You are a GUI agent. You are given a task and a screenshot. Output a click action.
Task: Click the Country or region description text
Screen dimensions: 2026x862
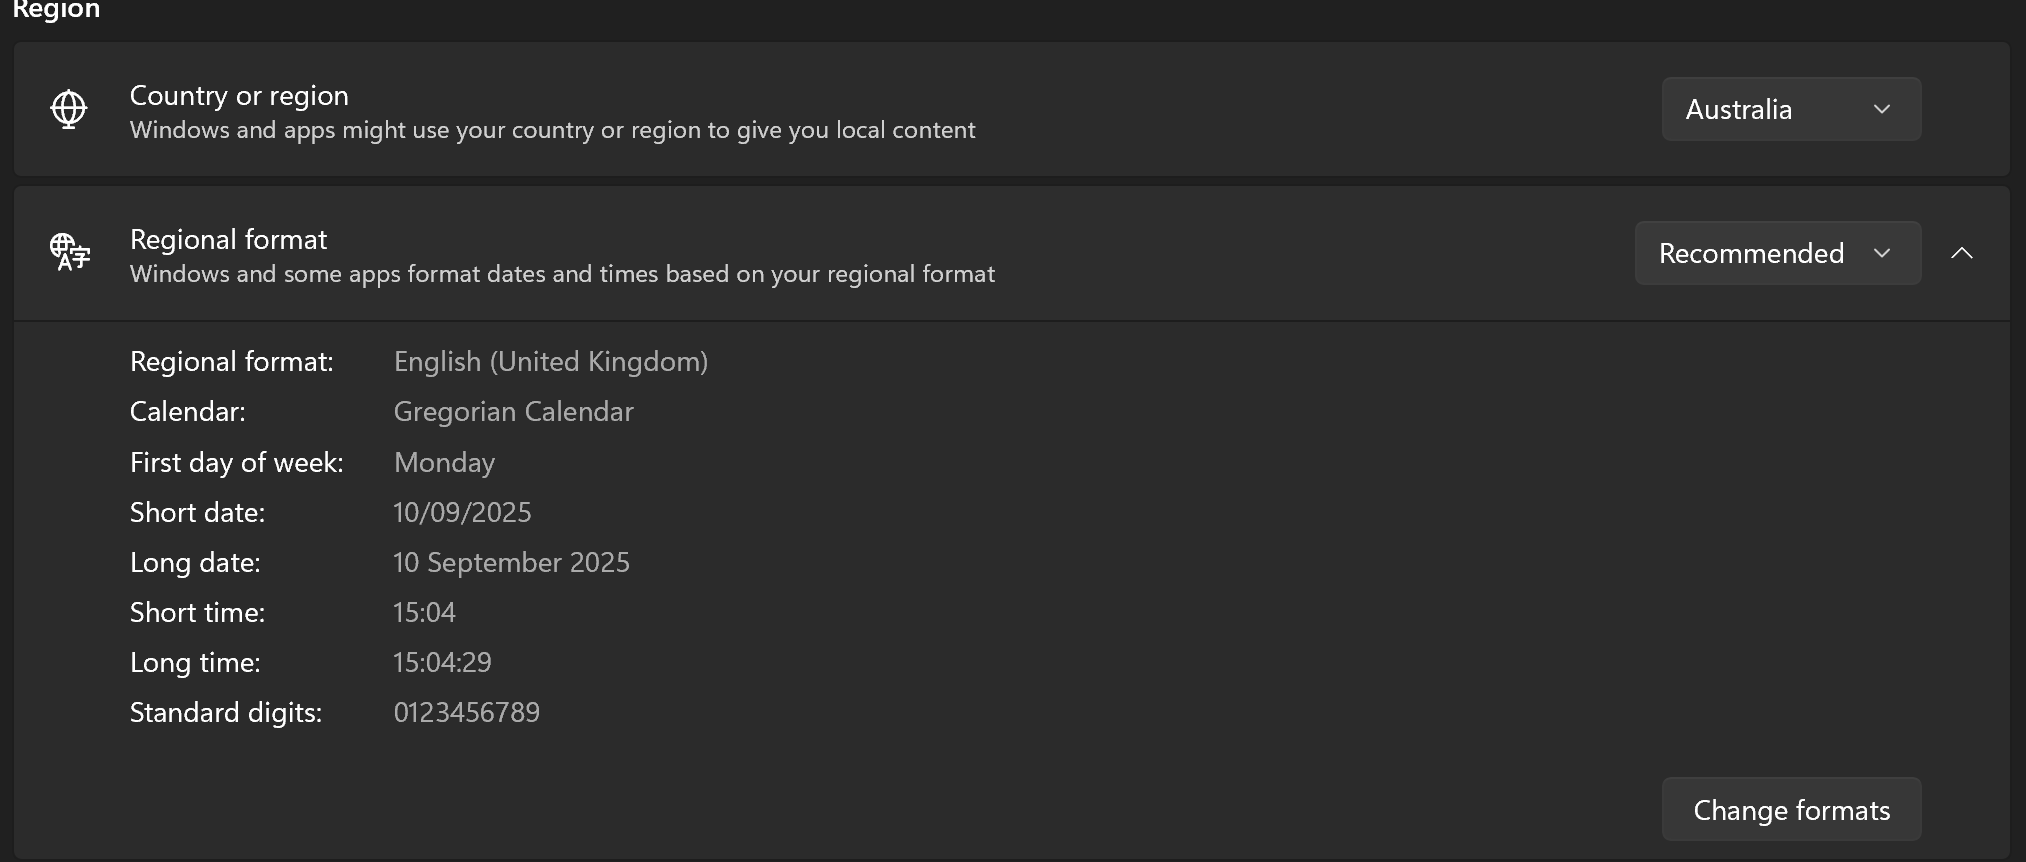[552, 130]
